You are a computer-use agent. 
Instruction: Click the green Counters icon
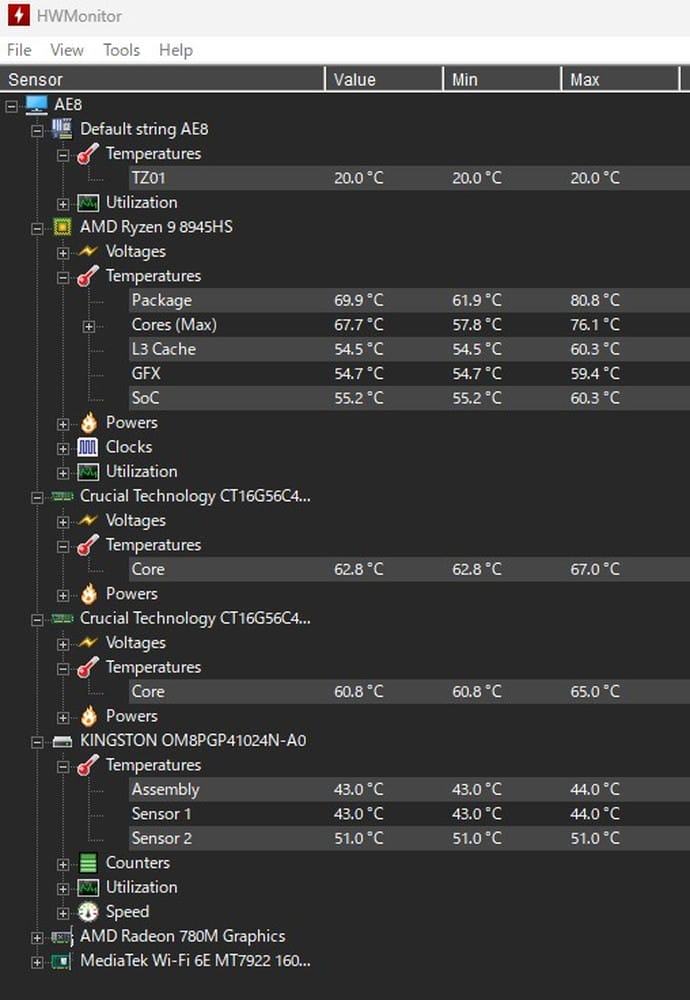[x=88, y=863]
